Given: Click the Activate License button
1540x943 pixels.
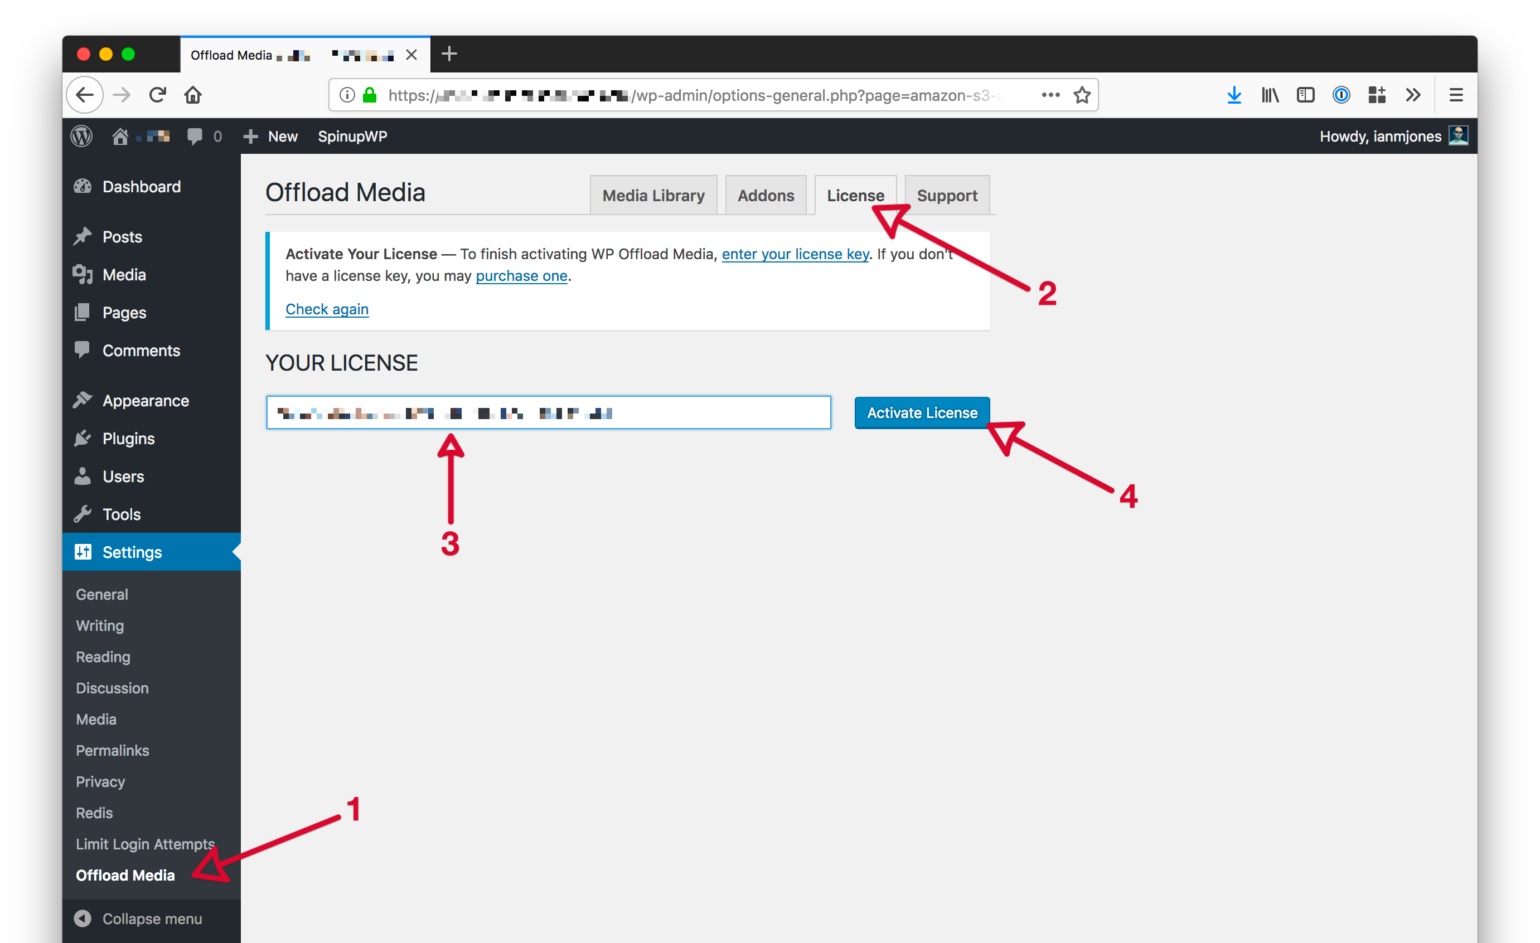Looking at the screenshot, I should [922, 413].
